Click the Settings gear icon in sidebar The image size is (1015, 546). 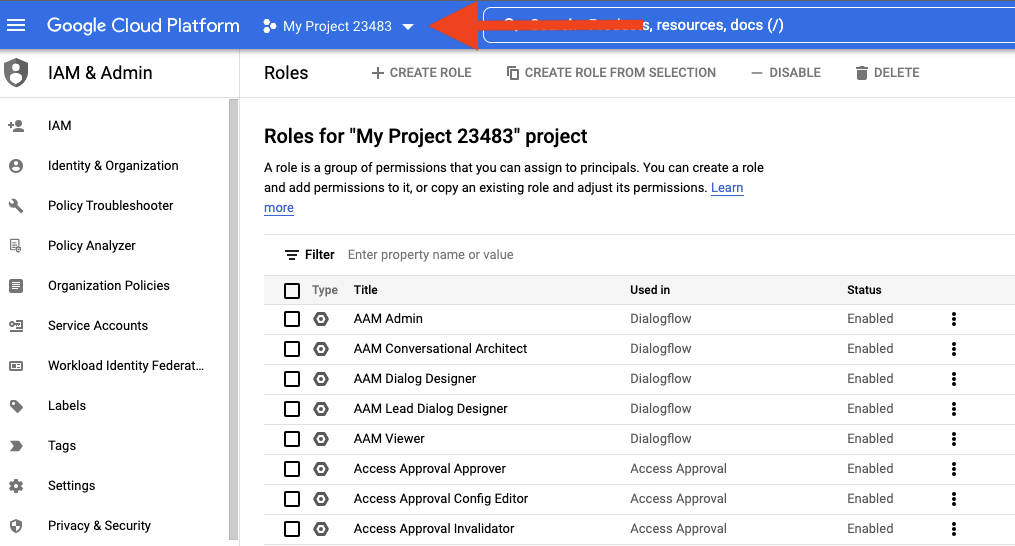pos(16,486)
